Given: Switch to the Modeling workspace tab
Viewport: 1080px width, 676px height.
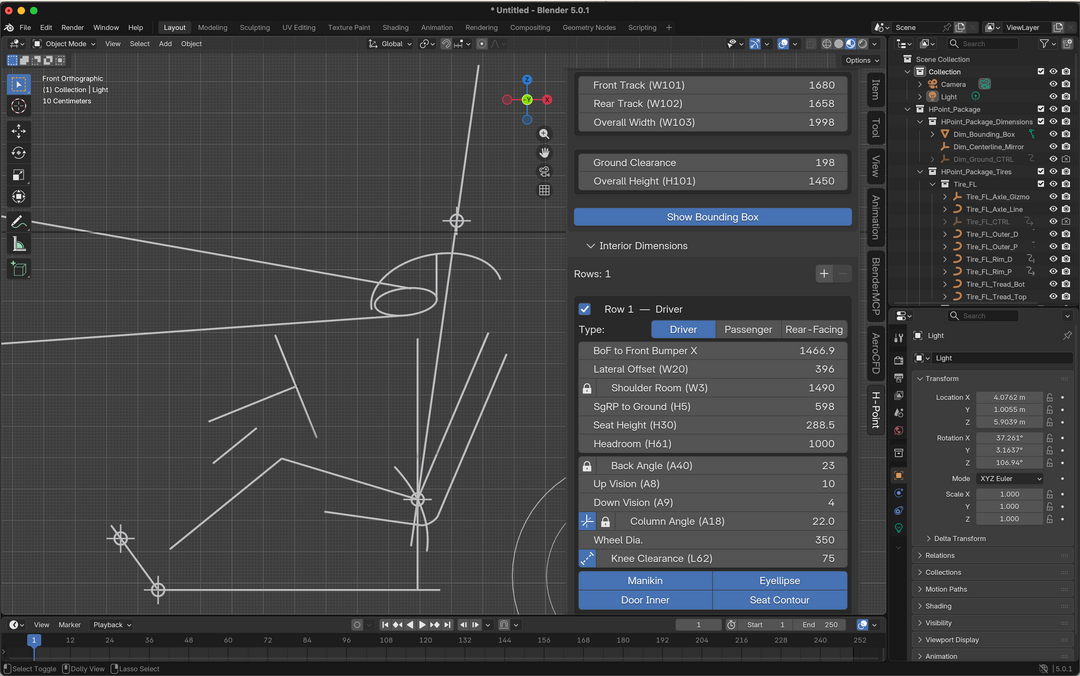Looking at the screenshot, I should coord(212,28).
